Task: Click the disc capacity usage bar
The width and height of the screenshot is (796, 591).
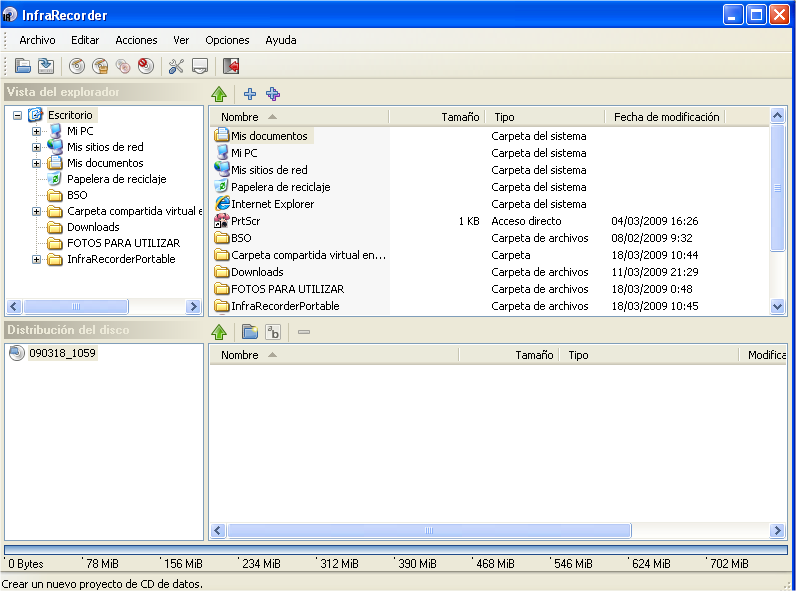Action: coord(396,549)
